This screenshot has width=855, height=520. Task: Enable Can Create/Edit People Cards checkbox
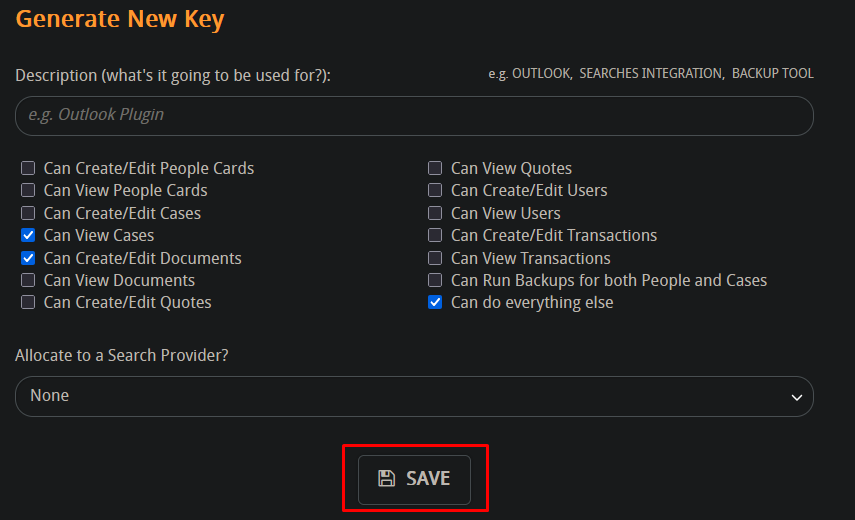tap(28, 168)
